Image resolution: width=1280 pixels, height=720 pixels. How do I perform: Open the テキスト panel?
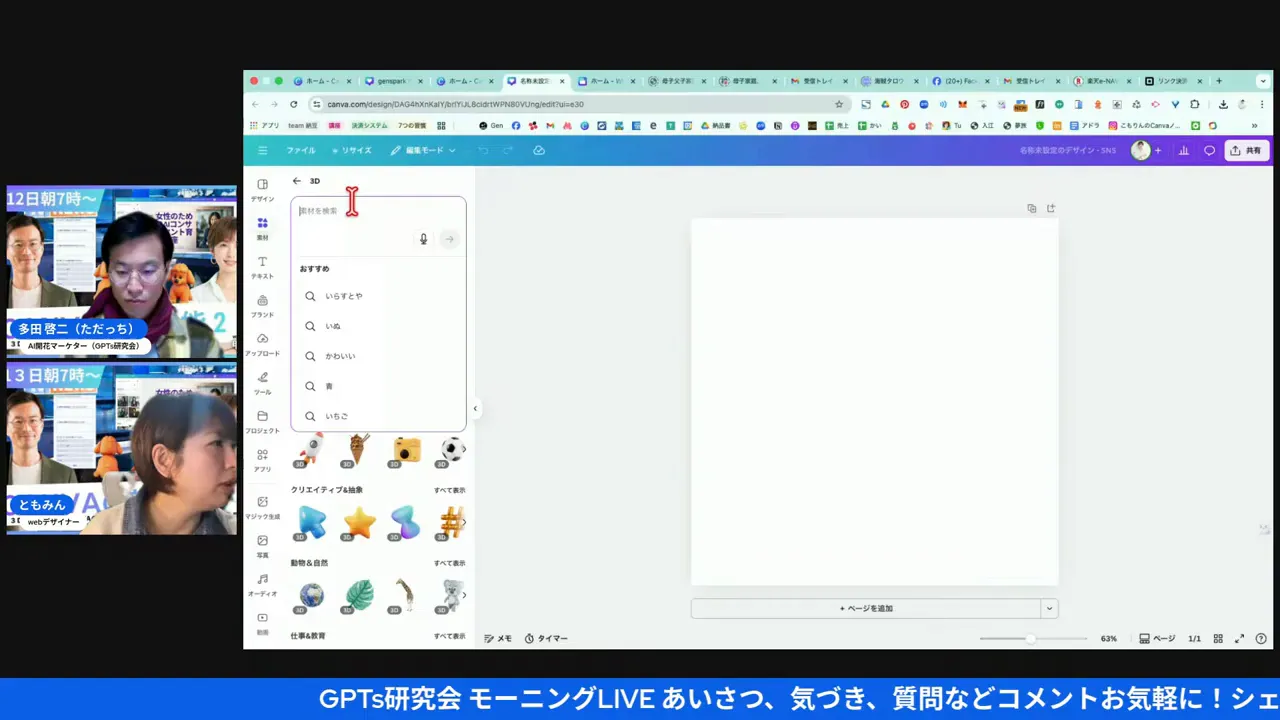262,267
